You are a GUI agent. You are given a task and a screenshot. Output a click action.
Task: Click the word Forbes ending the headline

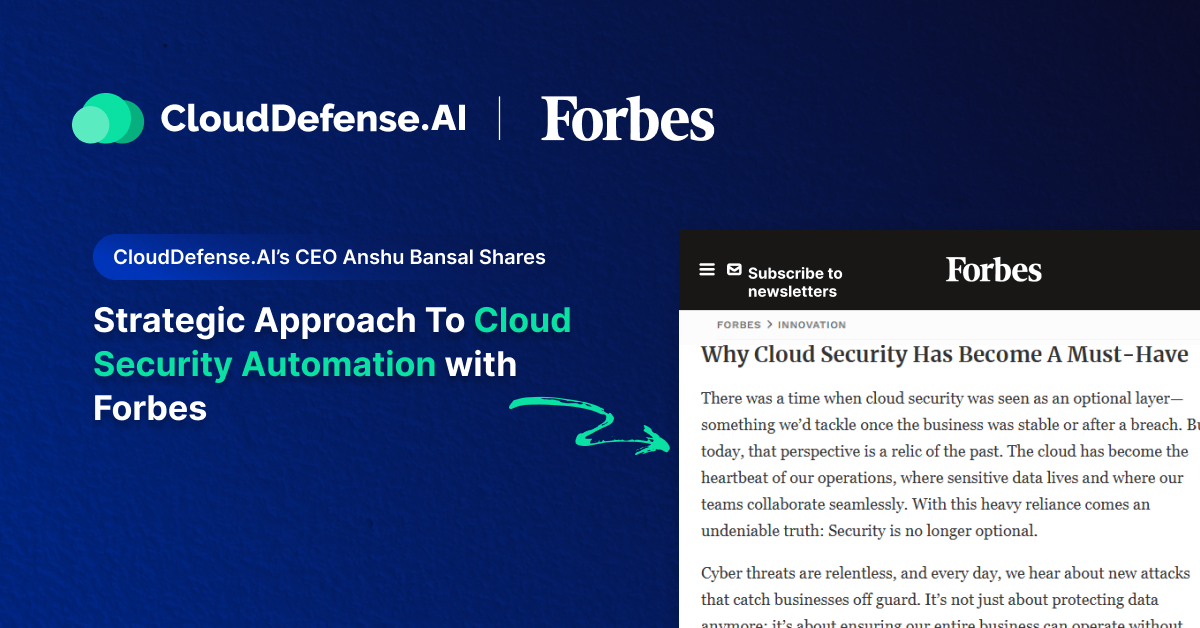click(150, 408)
